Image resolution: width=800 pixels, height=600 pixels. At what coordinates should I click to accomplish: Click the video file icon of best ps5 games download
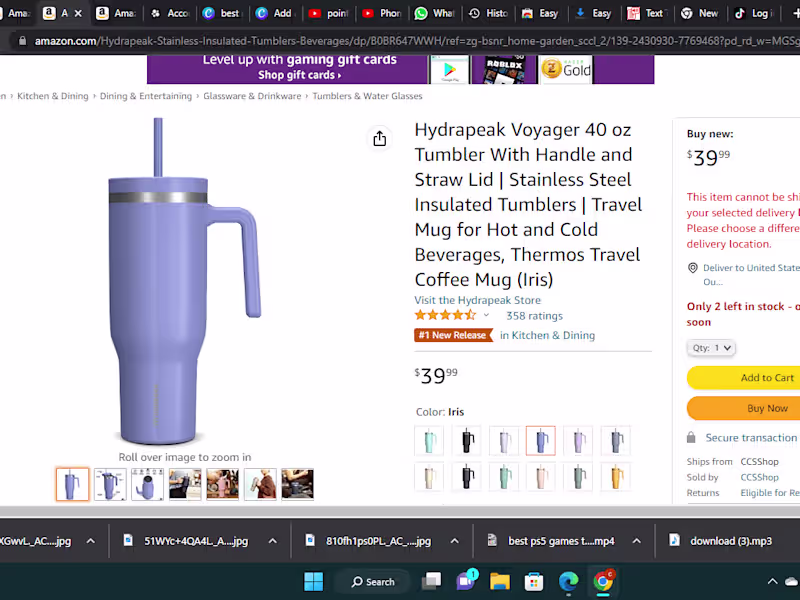492,540
